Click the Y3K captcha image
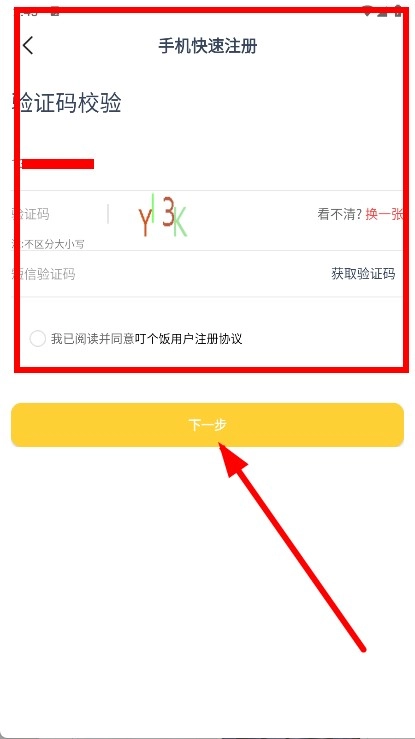415x739 pixels. (x=163, y=215)
